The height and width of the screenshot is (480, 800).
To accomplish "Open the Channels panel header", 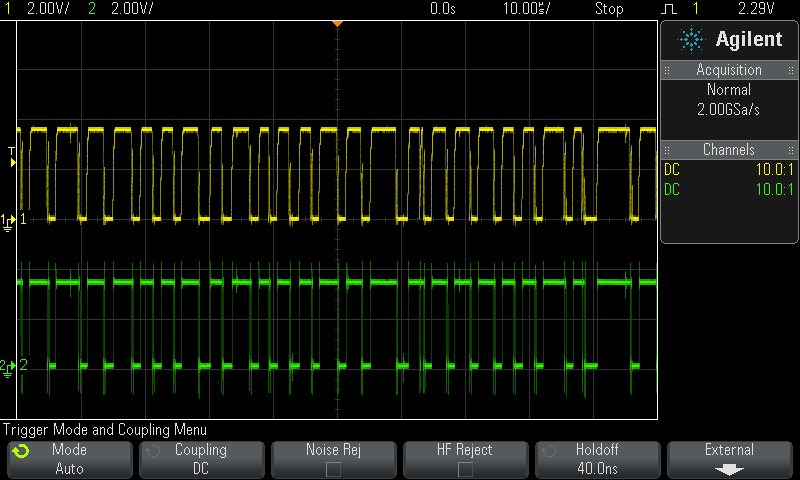I will point(728,150).
